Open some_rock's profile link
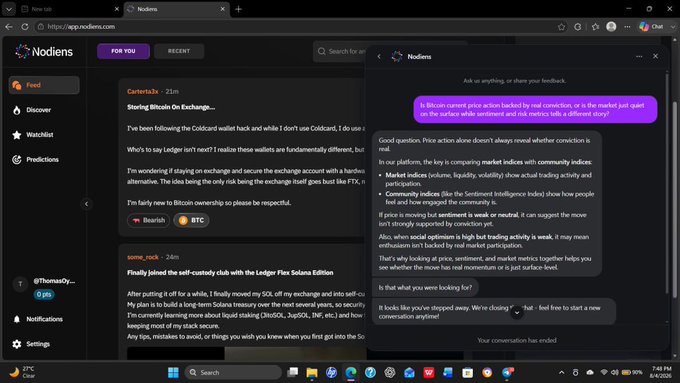 [x=143, y=257]
